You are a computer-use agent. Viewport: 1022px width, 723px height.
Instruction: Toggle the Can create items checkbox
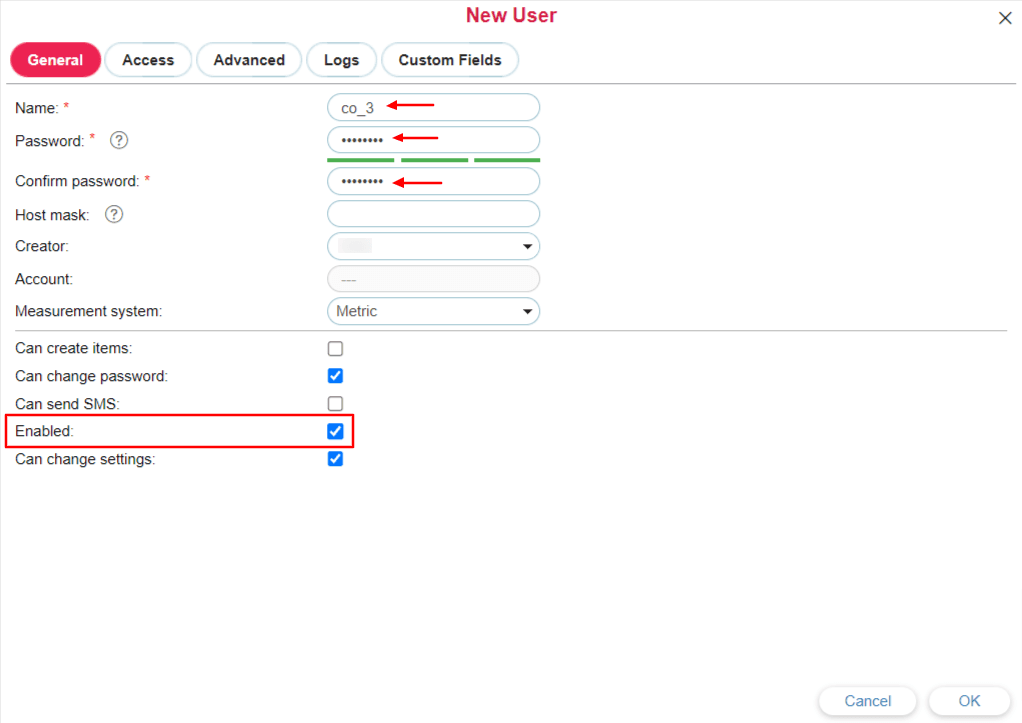click(336, 349)
